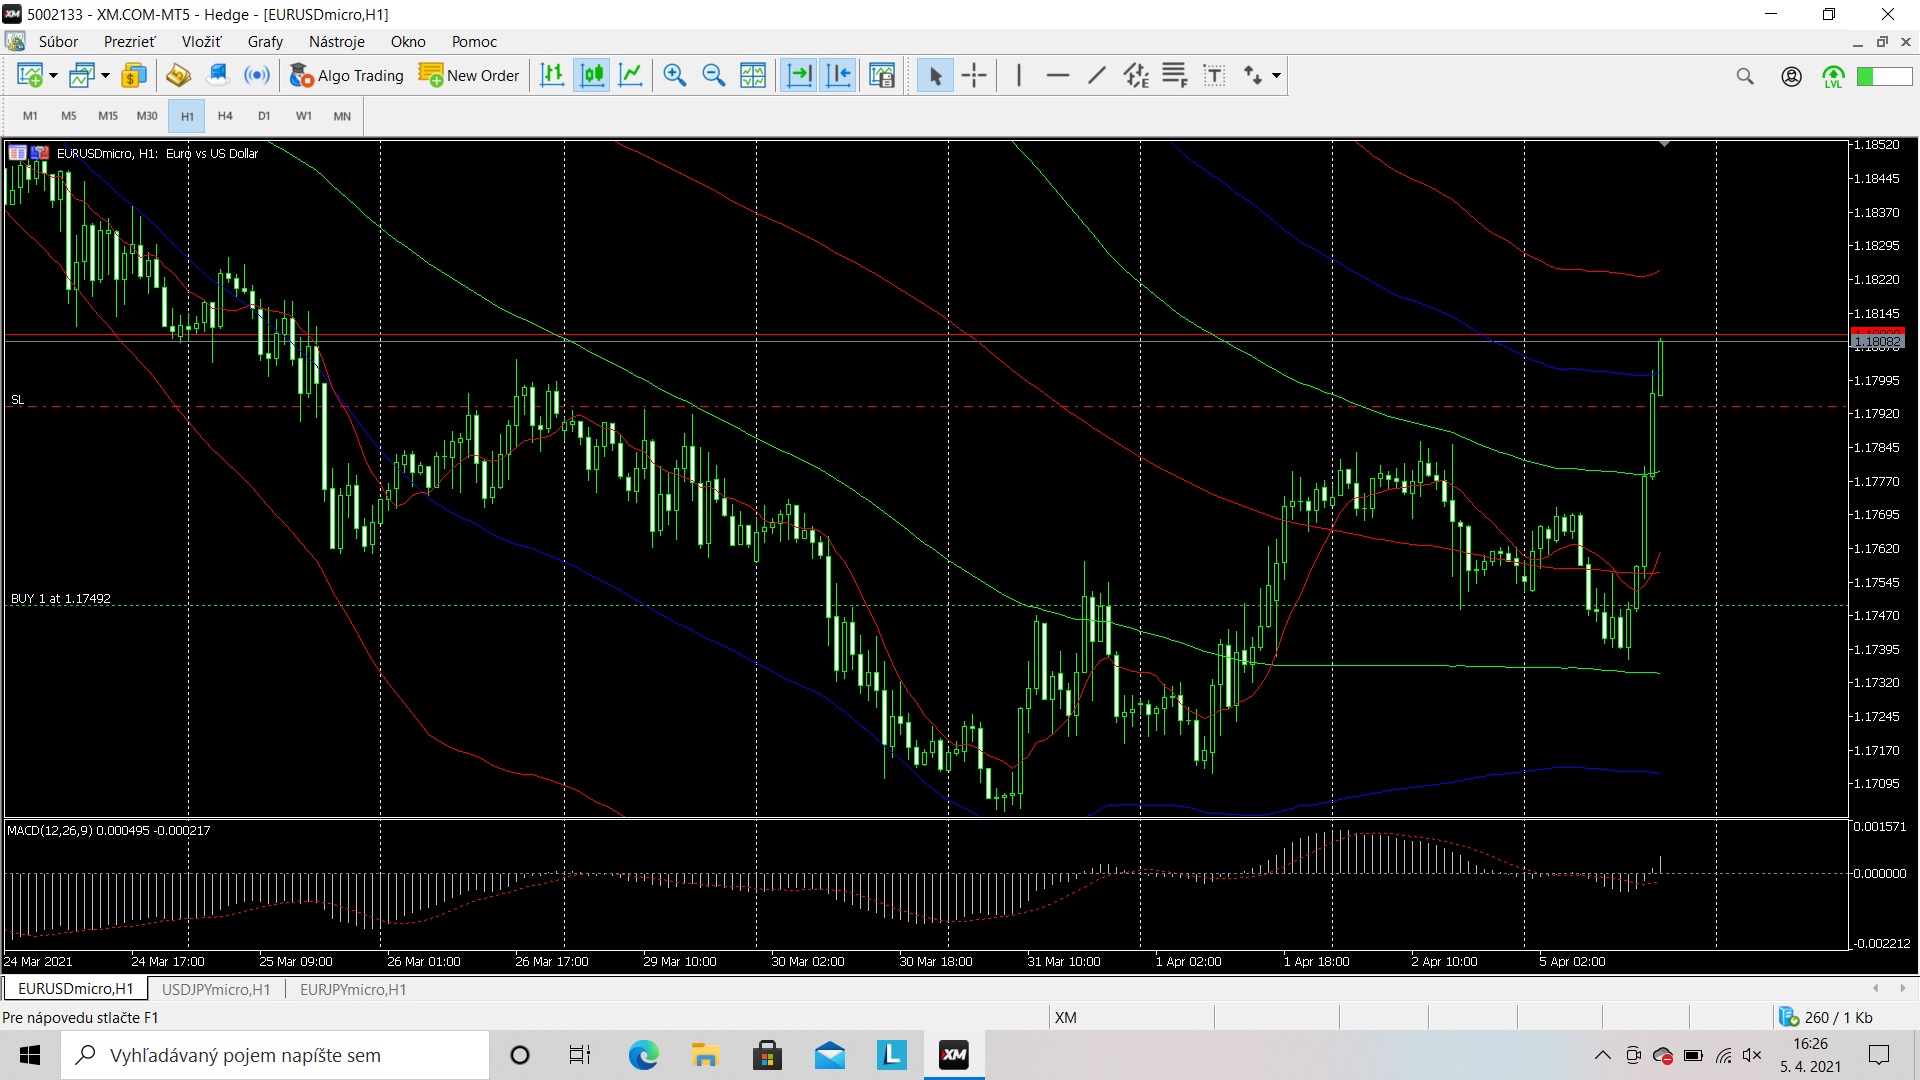Open the VPS cloud hosting icon
This screenshot has width=1920, height=1080.
[217, 75]
